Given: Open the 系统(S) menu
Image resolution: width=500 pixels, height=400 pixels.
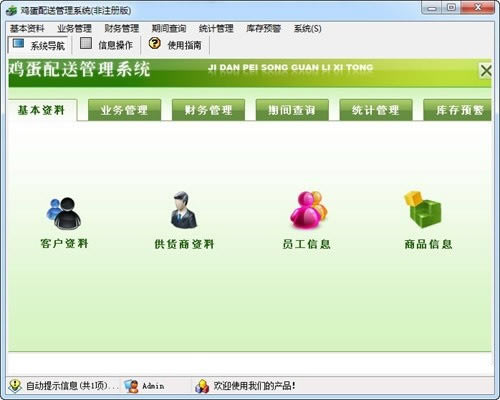Looking at the screenshot, I should (x=307, y=29).
